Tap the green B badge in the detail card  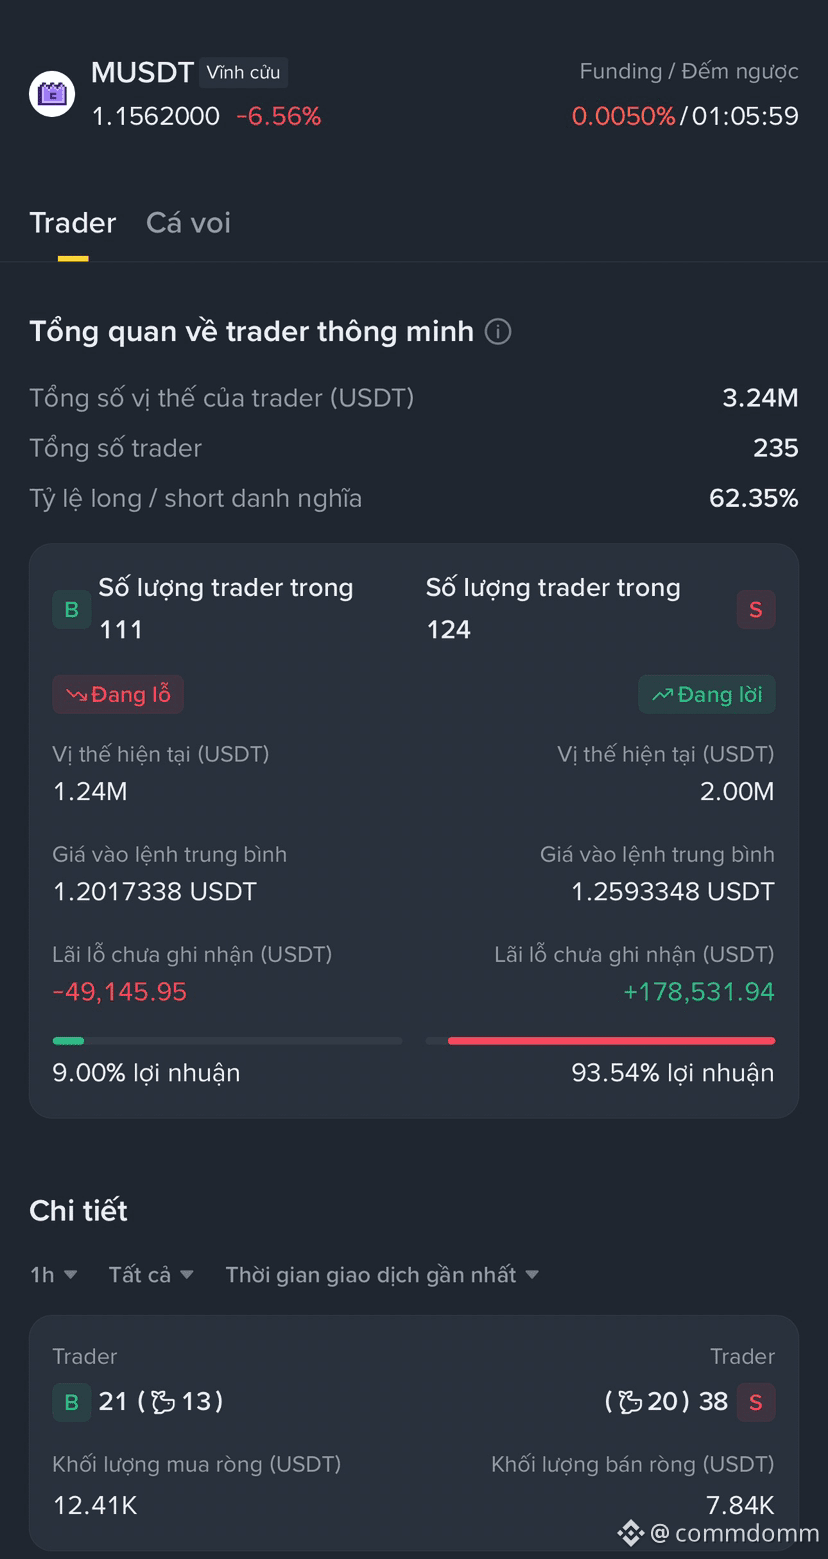[71, 1402]
